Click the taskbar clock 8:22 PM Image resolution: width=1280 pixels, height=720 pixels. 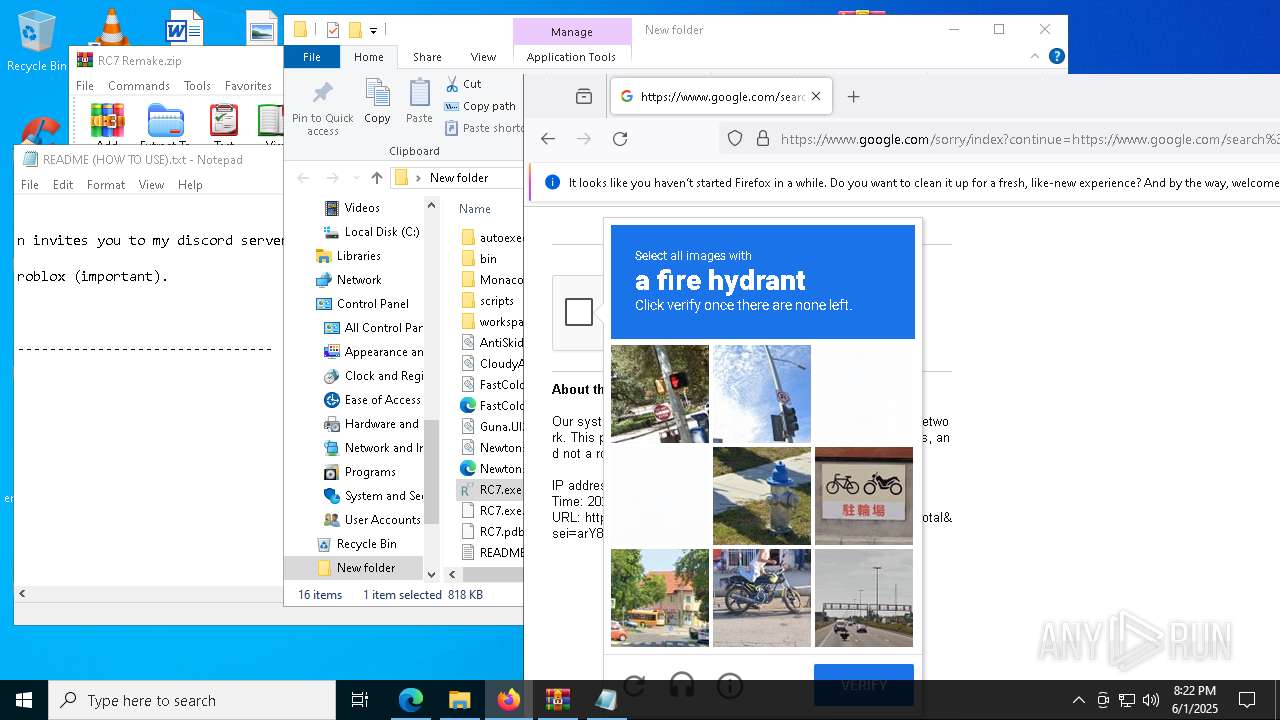click(x=1194, y=691)
